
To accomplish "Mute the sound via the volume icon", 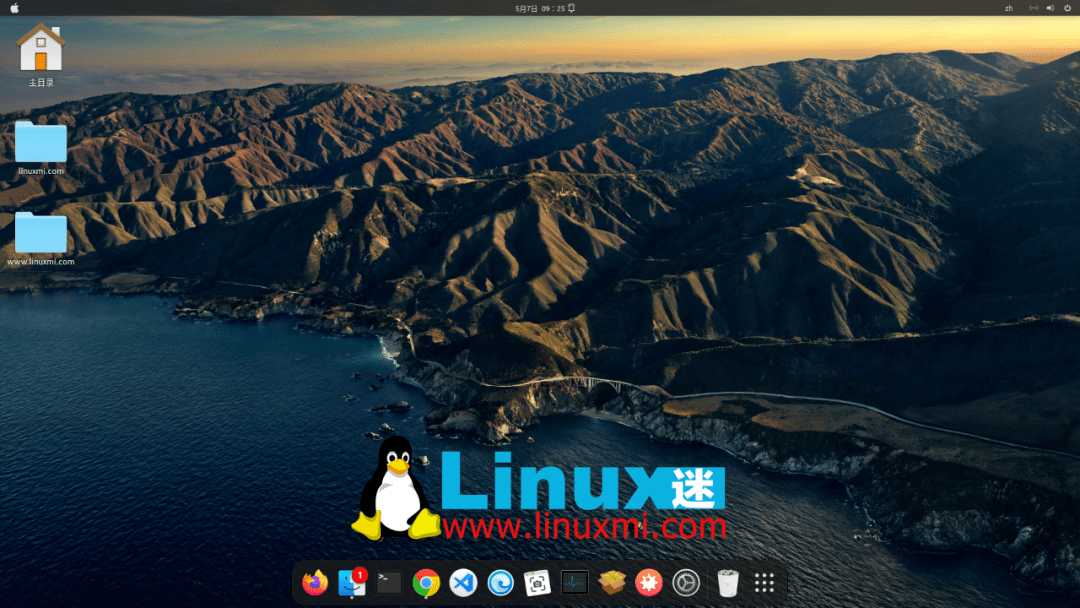I will coord(1048,8).
